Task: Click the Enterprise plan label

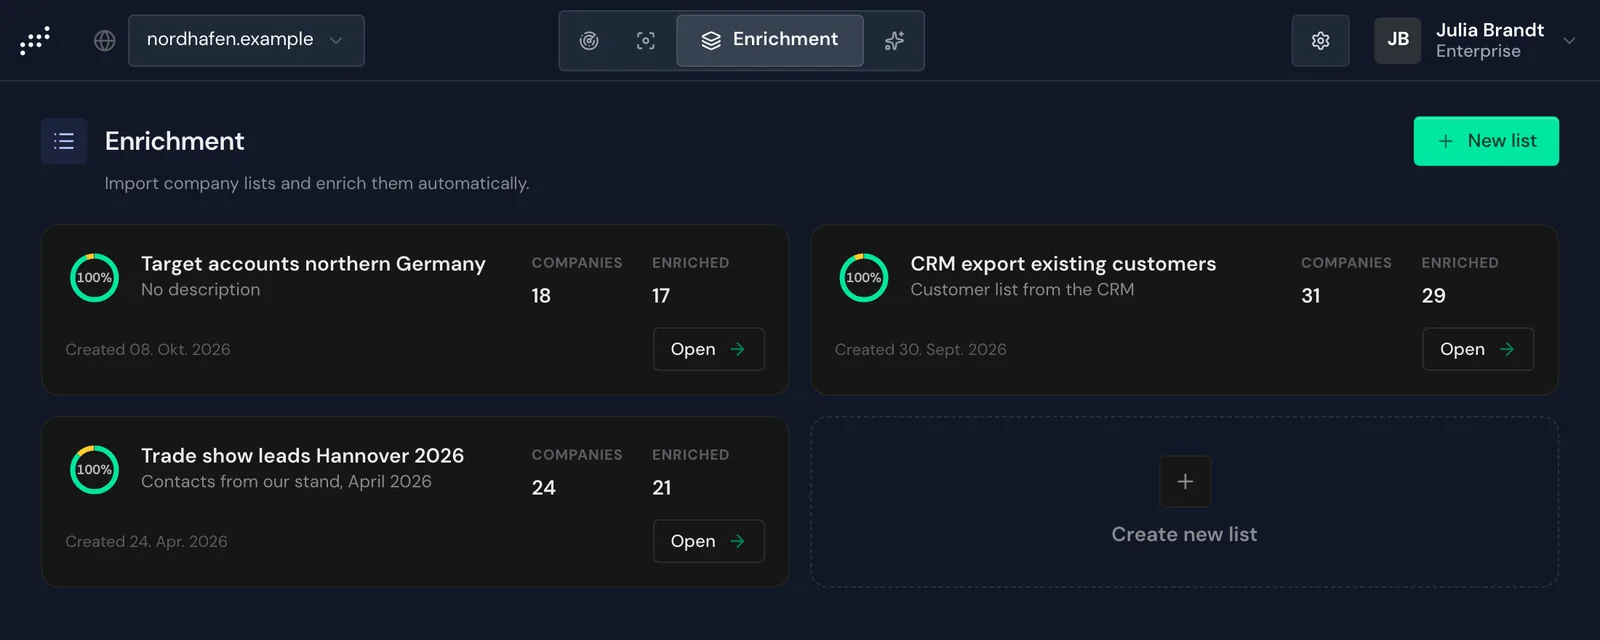Action: (x=1478, y=52)
